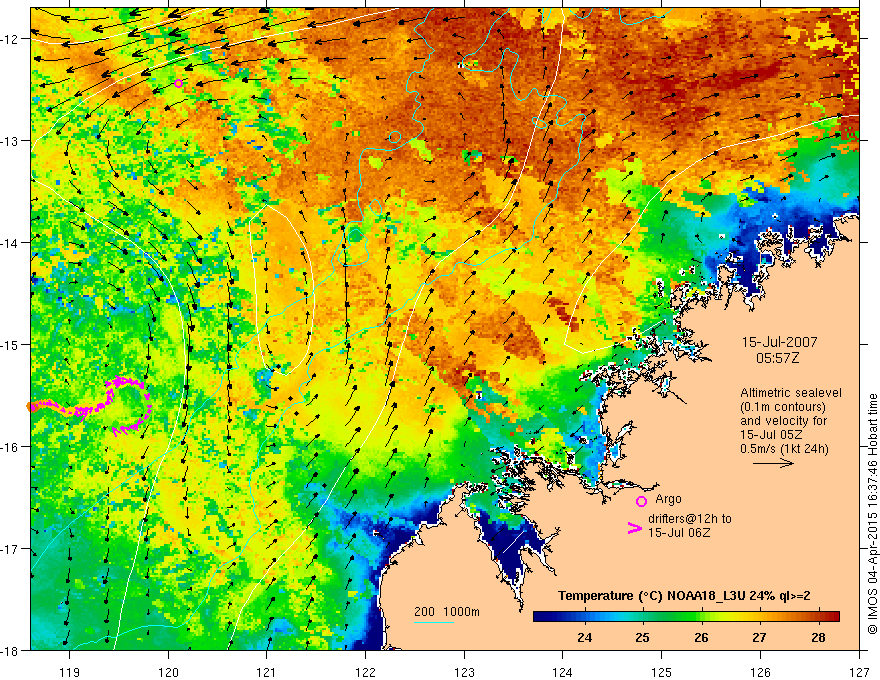Click the latitude axis label -14

click(x=11, y=243)
